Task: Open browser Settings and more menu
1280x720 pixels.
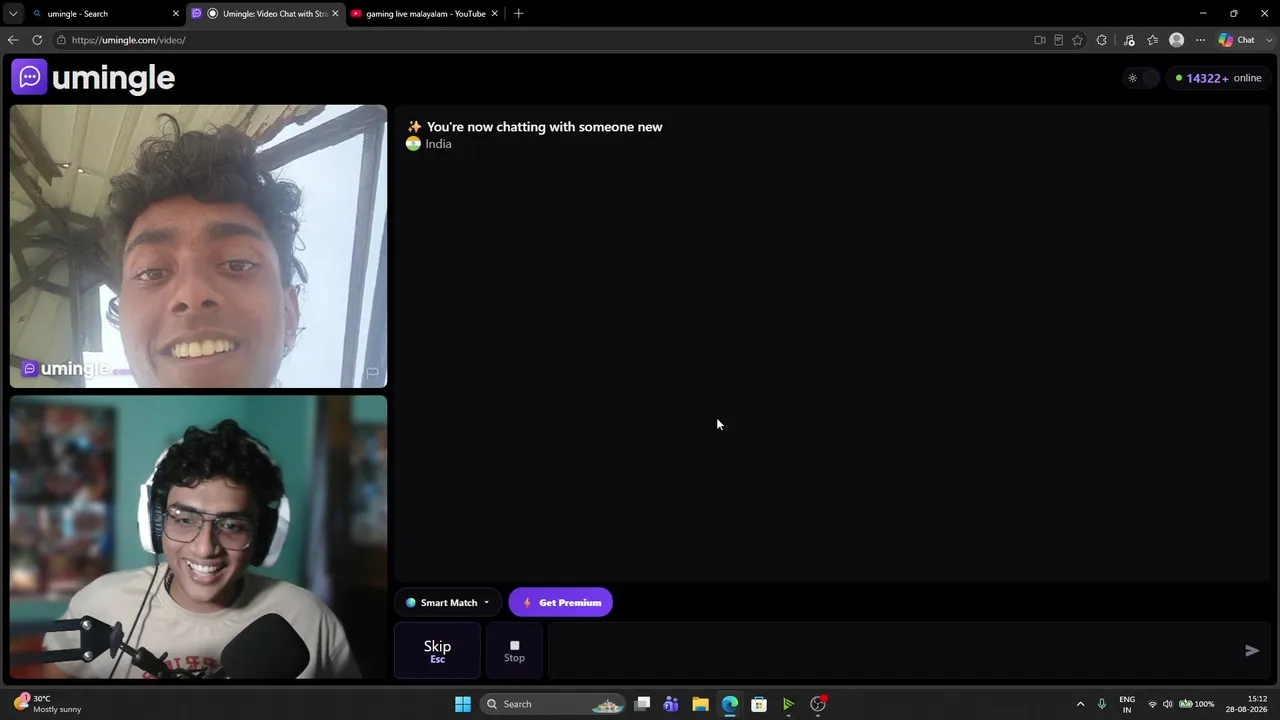Action: click(1201, 40)
